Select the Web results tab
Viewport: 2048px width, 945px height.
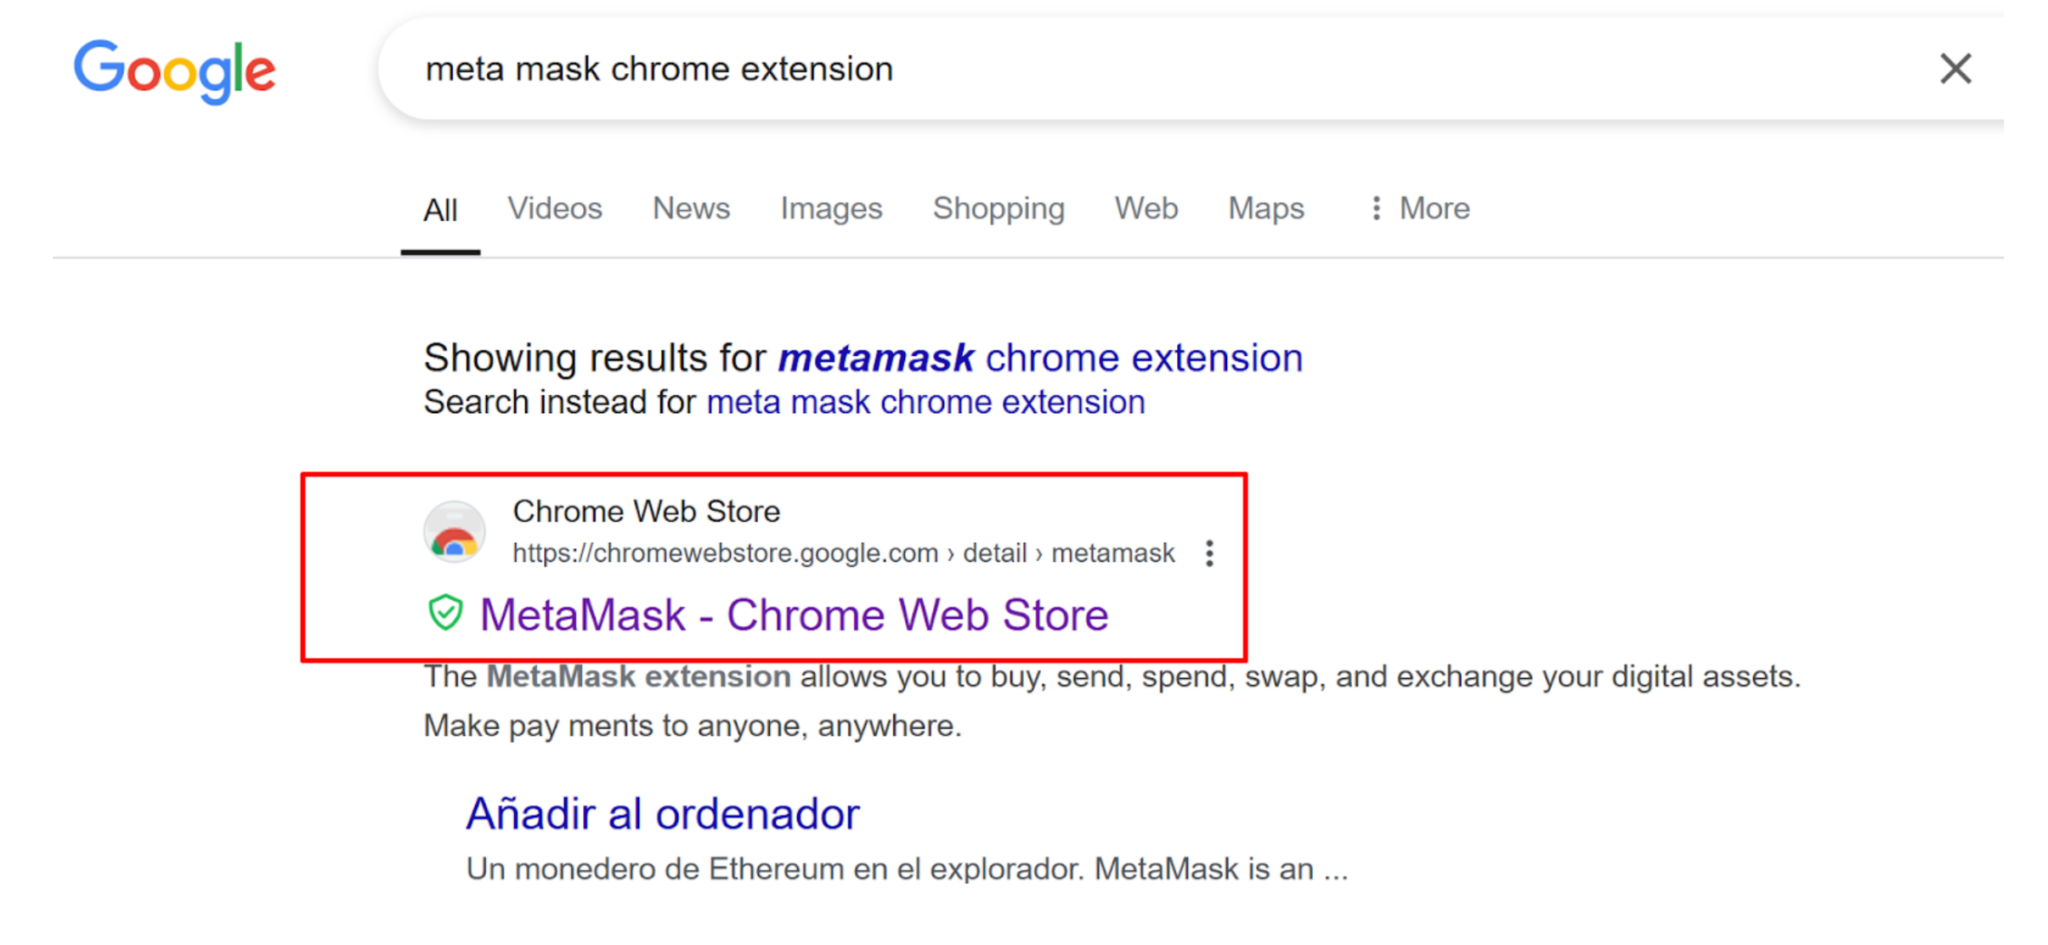point(1146,208)
